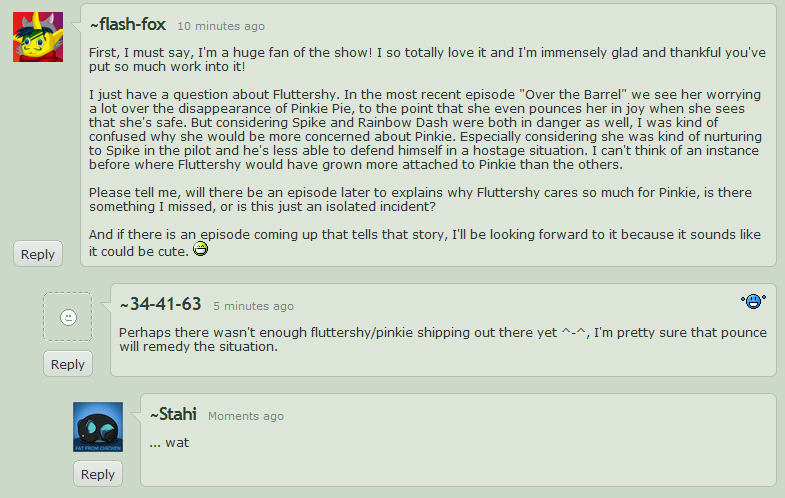This screenshot has width=785, height=498.
Task: Click the "I just have a question" paragraph
Action: (x=424, y=130)
